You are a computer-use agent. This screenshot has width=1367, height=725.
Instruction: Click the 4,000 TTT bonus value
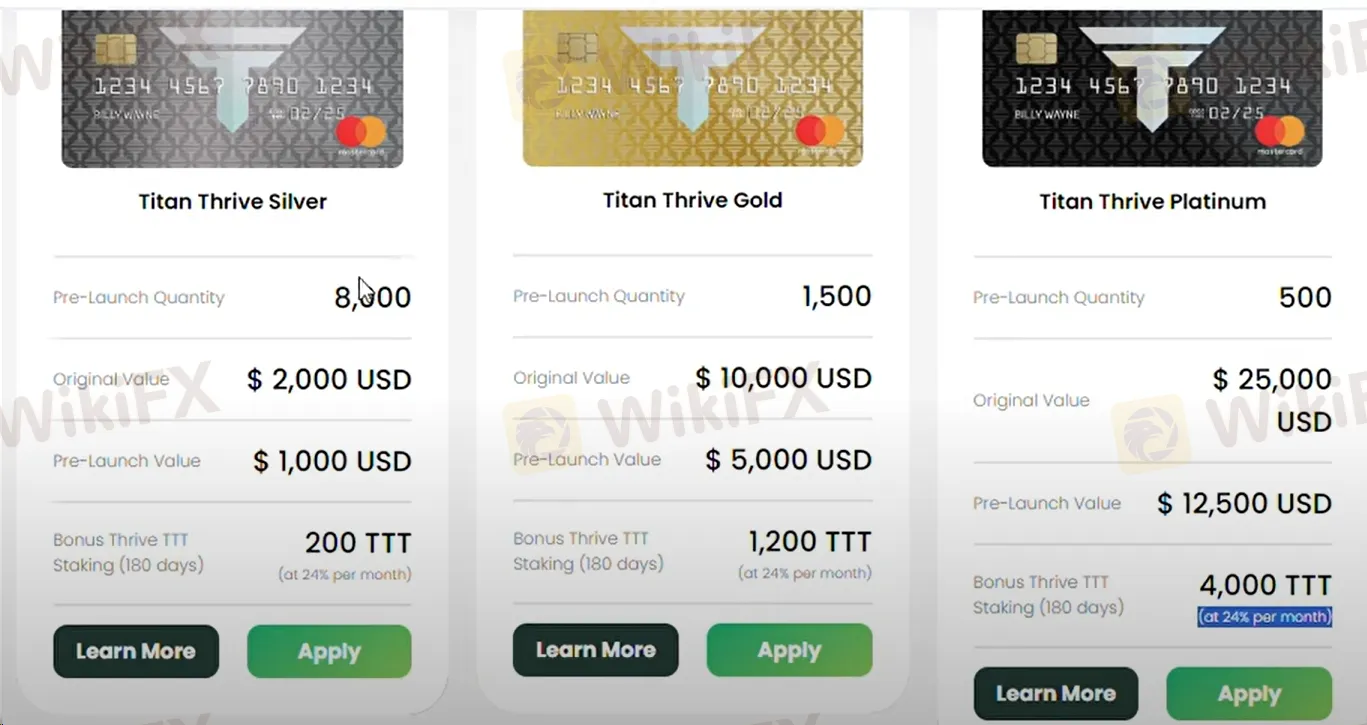(x=1265, y=585)
